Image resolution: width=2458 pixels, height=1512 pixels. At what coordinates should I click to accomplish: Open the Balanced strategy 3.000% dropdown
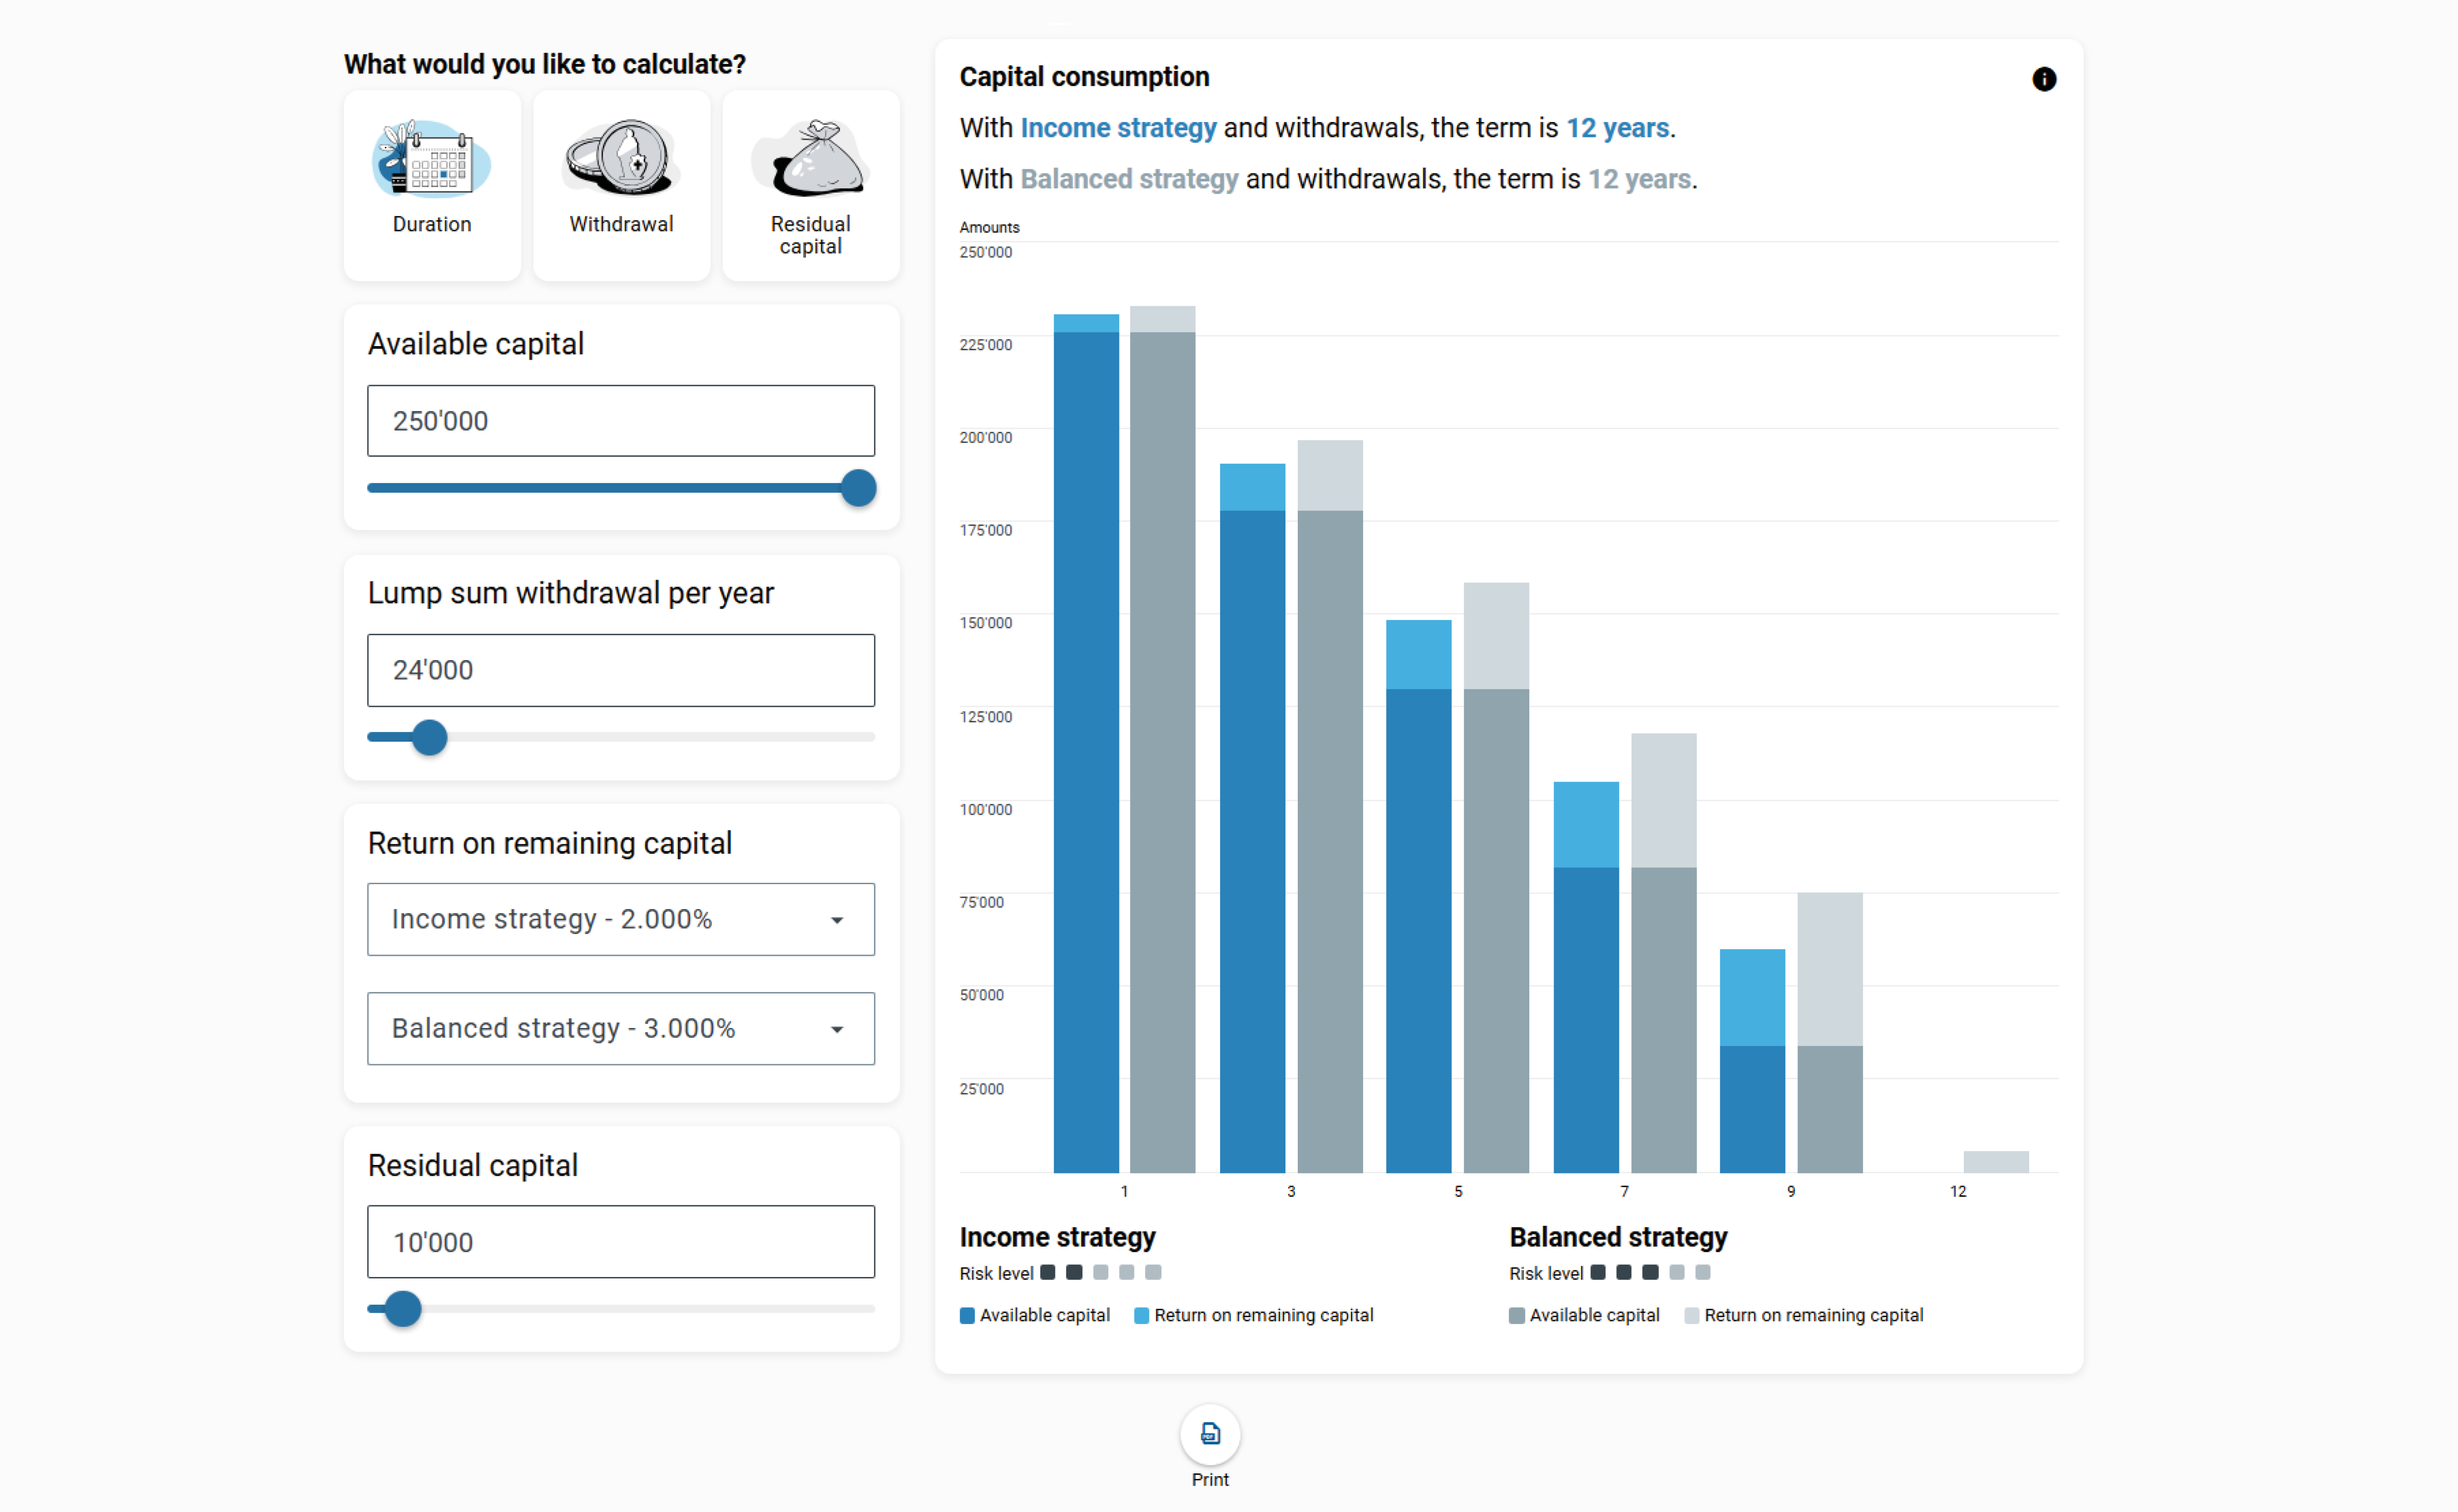[x=600, y=1028]
